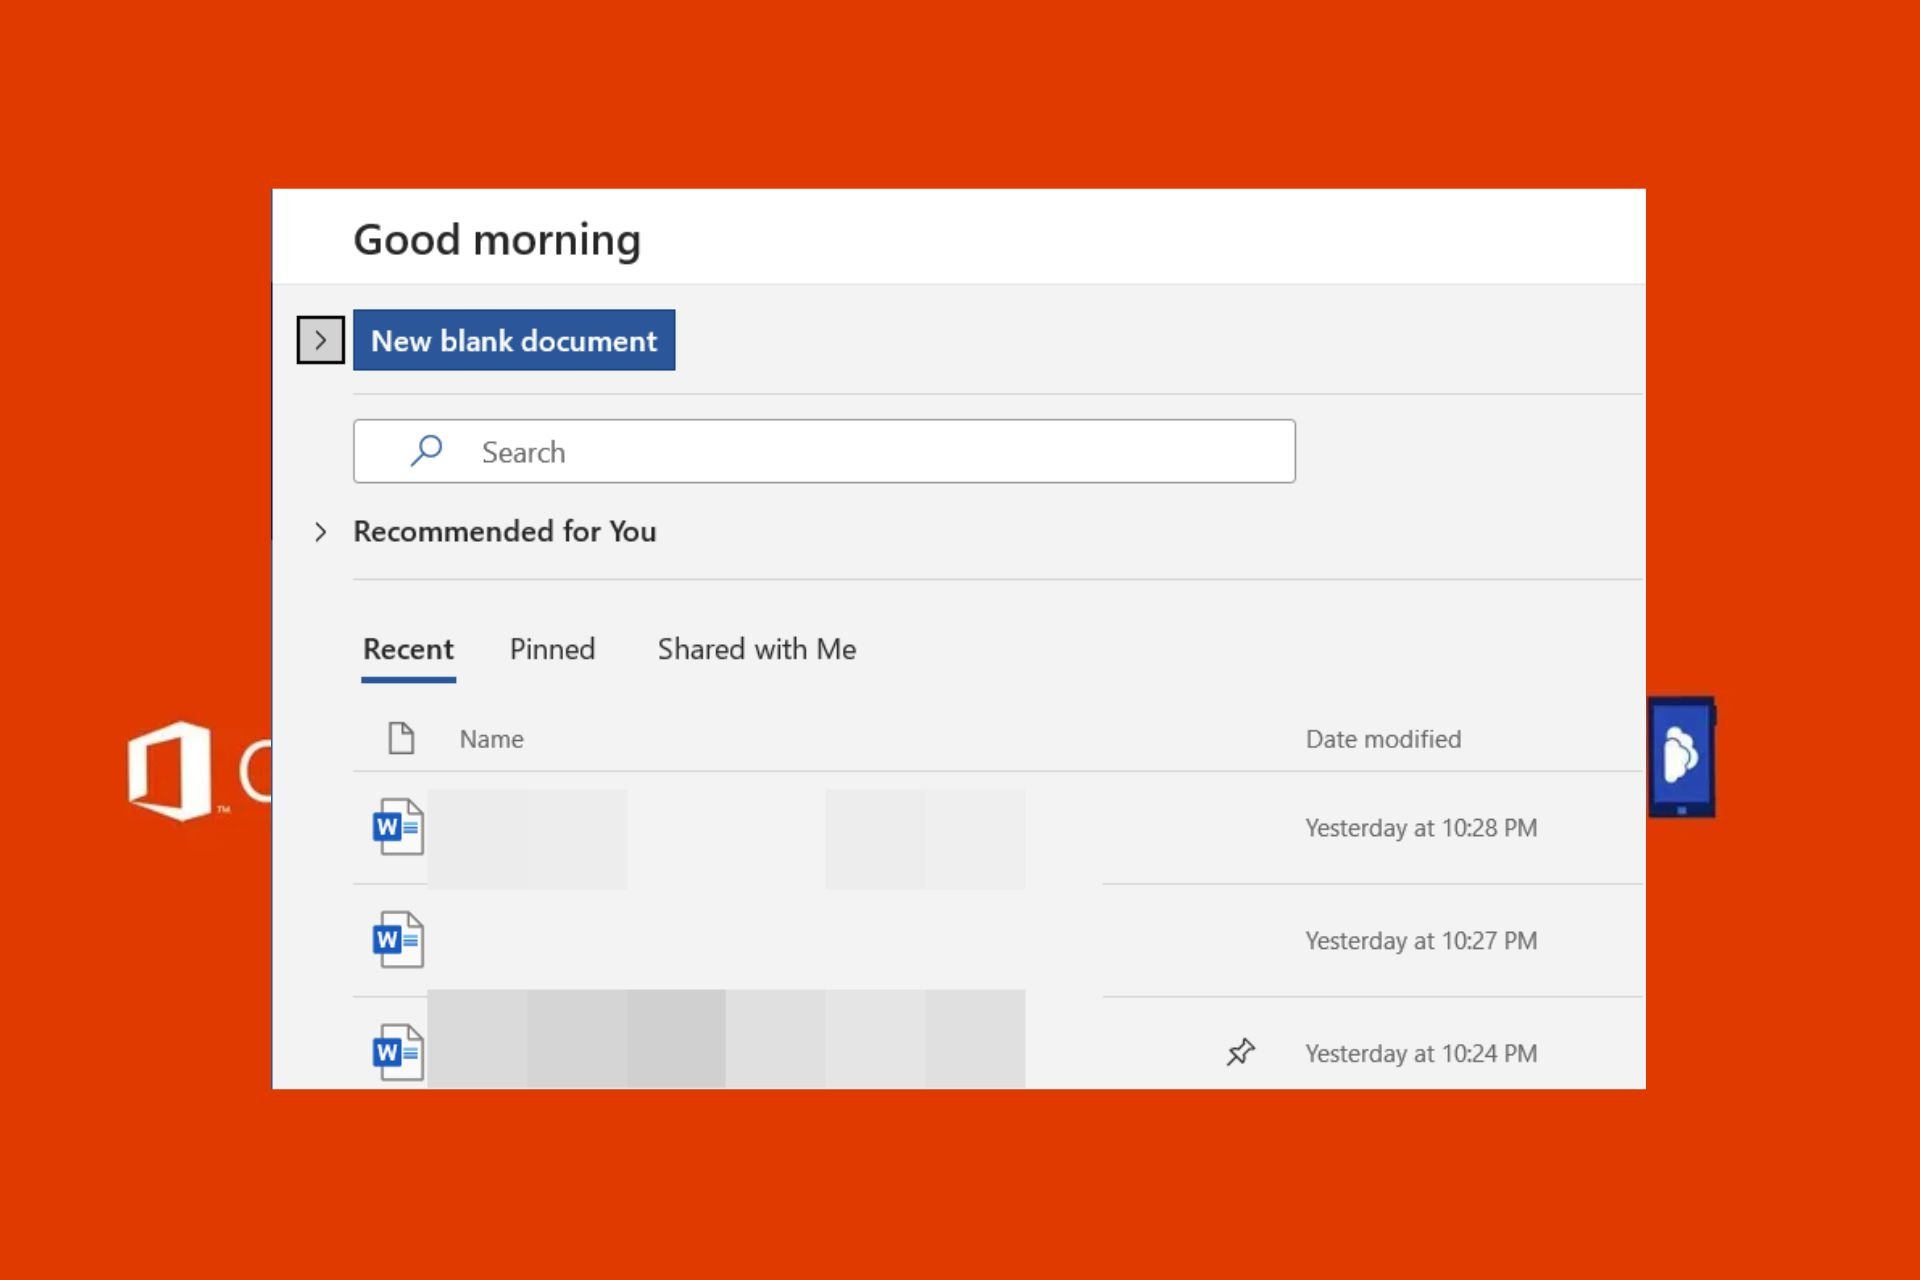Click the generic document icon in Name column
Image resolution: width=1920 pixels, height=1280 pixels.
point(401,737)
